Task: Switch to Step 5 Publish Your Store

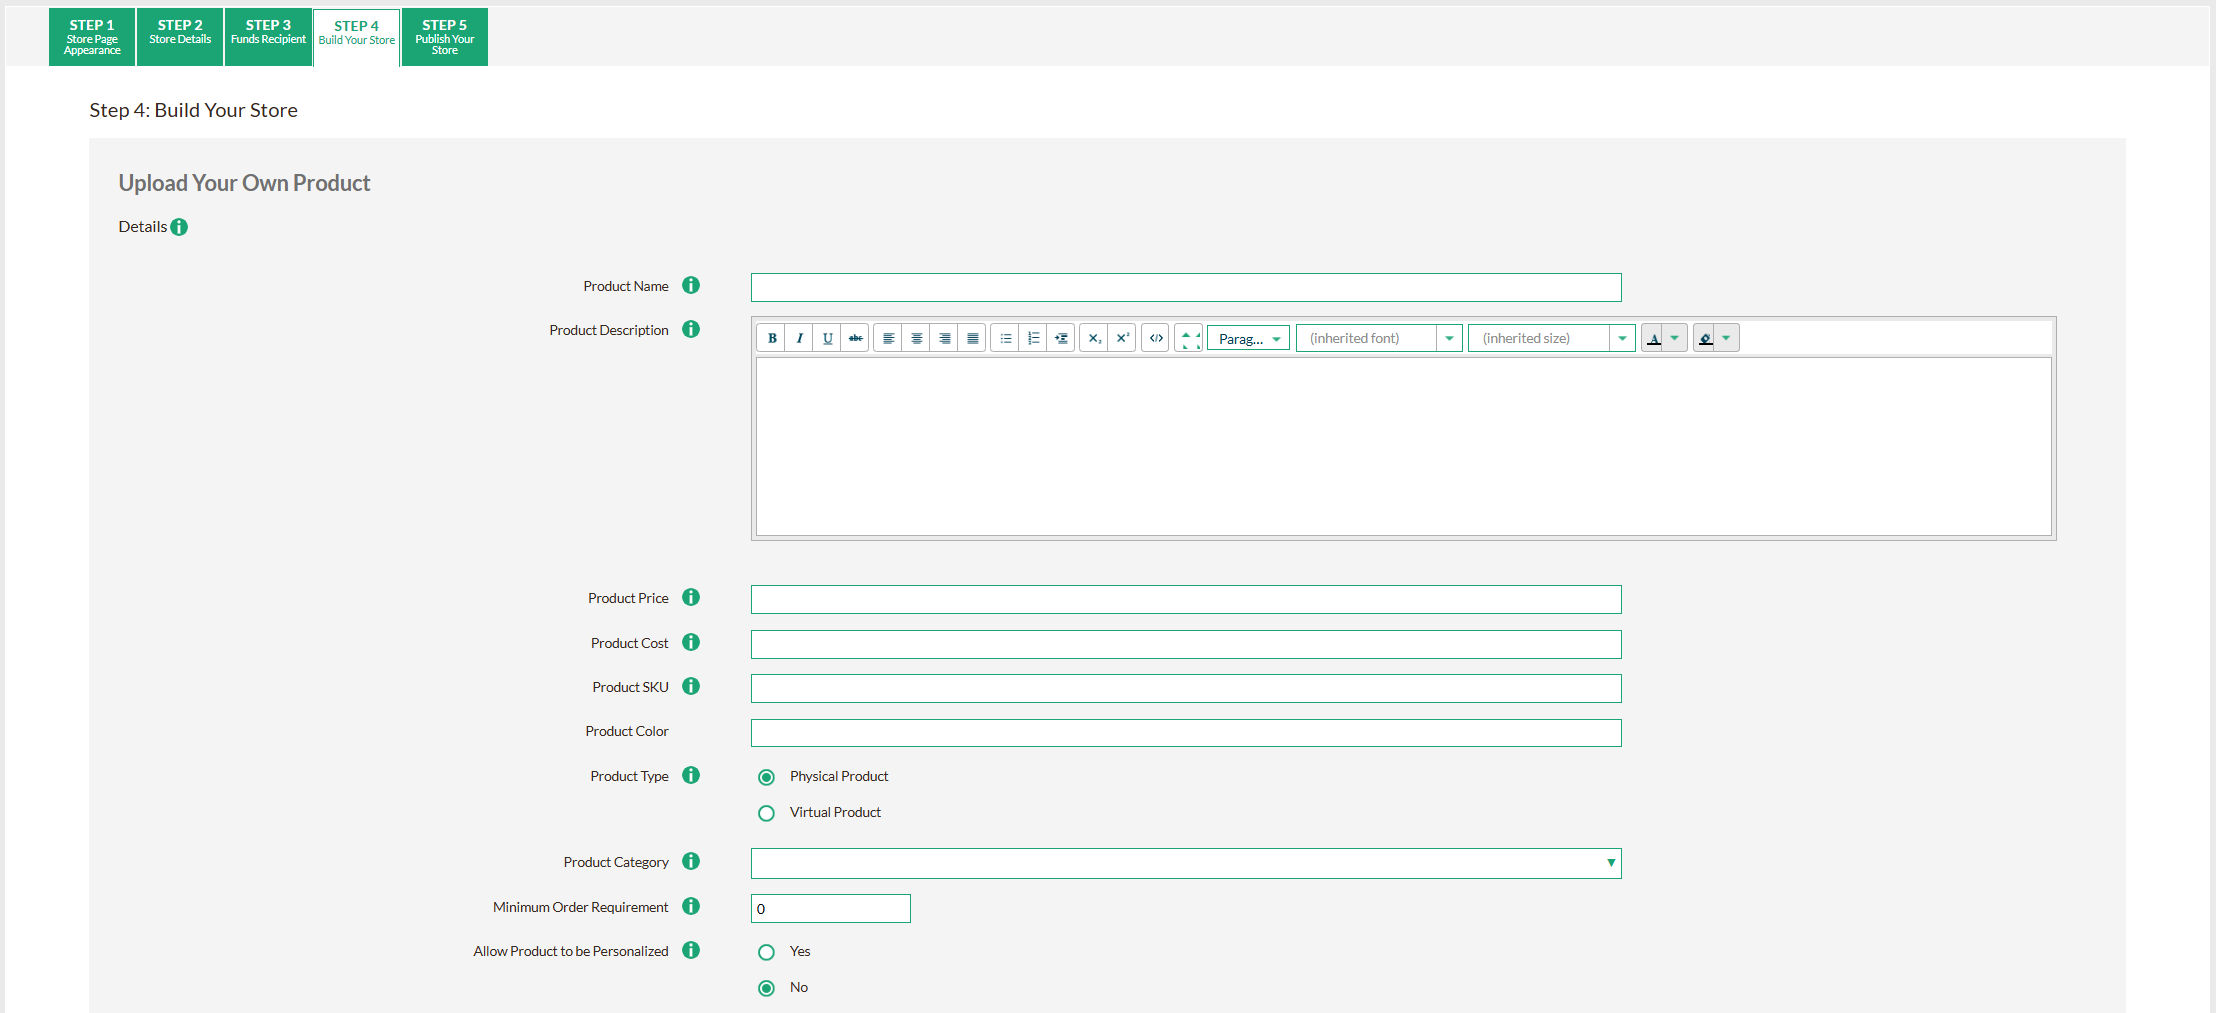Action: (444, 37)
